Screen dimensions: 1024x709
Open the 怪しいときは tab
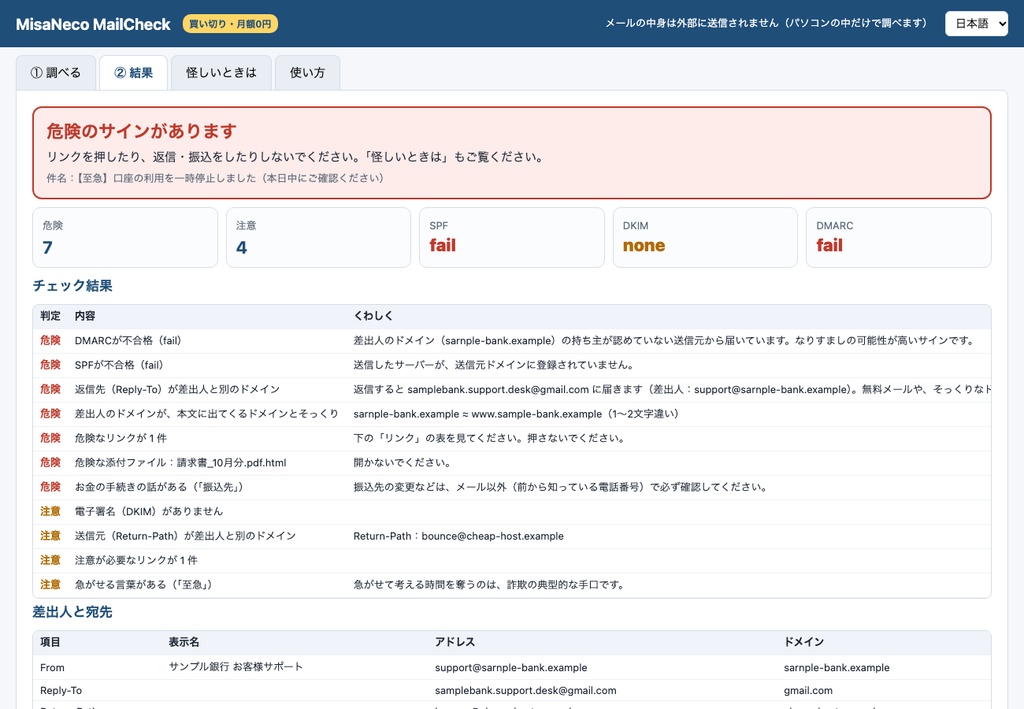pyautogui.click(x=221, y=72)
